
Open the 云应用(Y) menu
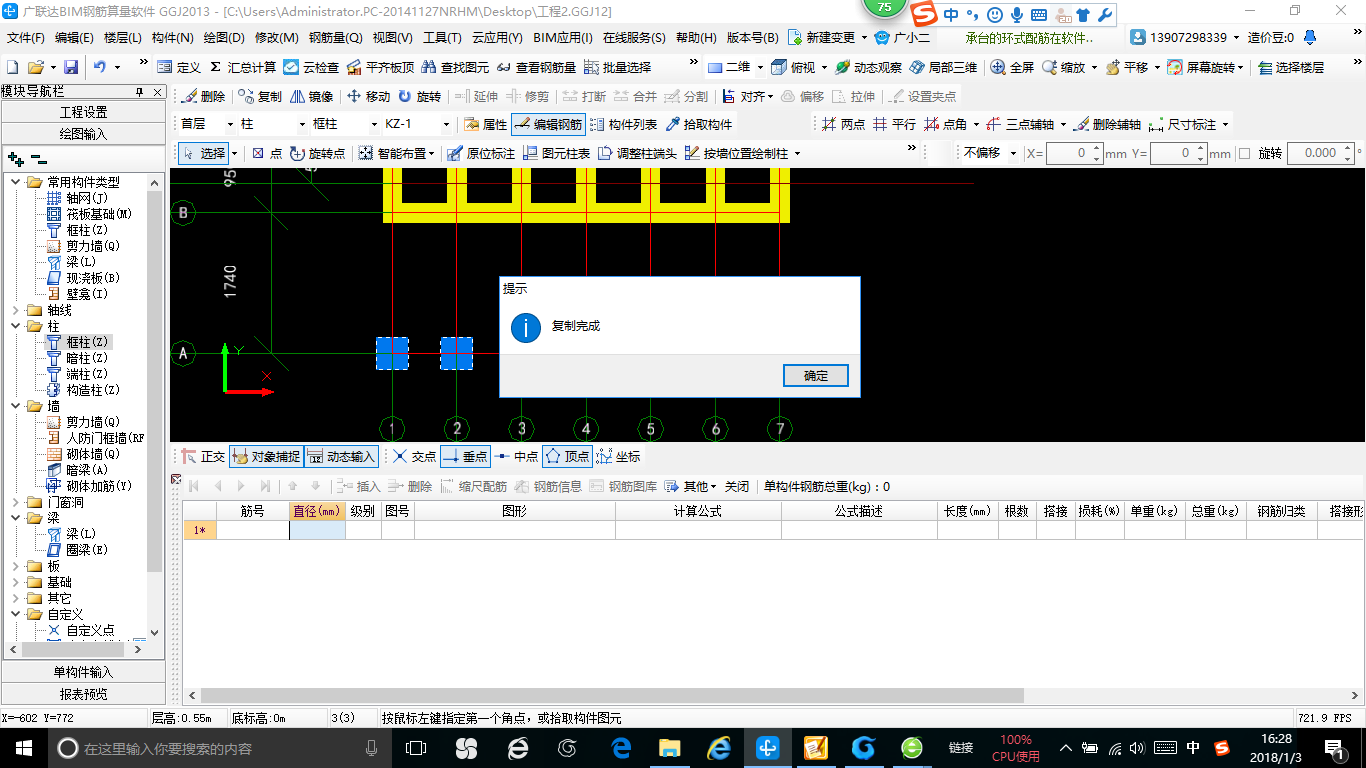click(x=497, y=38)
